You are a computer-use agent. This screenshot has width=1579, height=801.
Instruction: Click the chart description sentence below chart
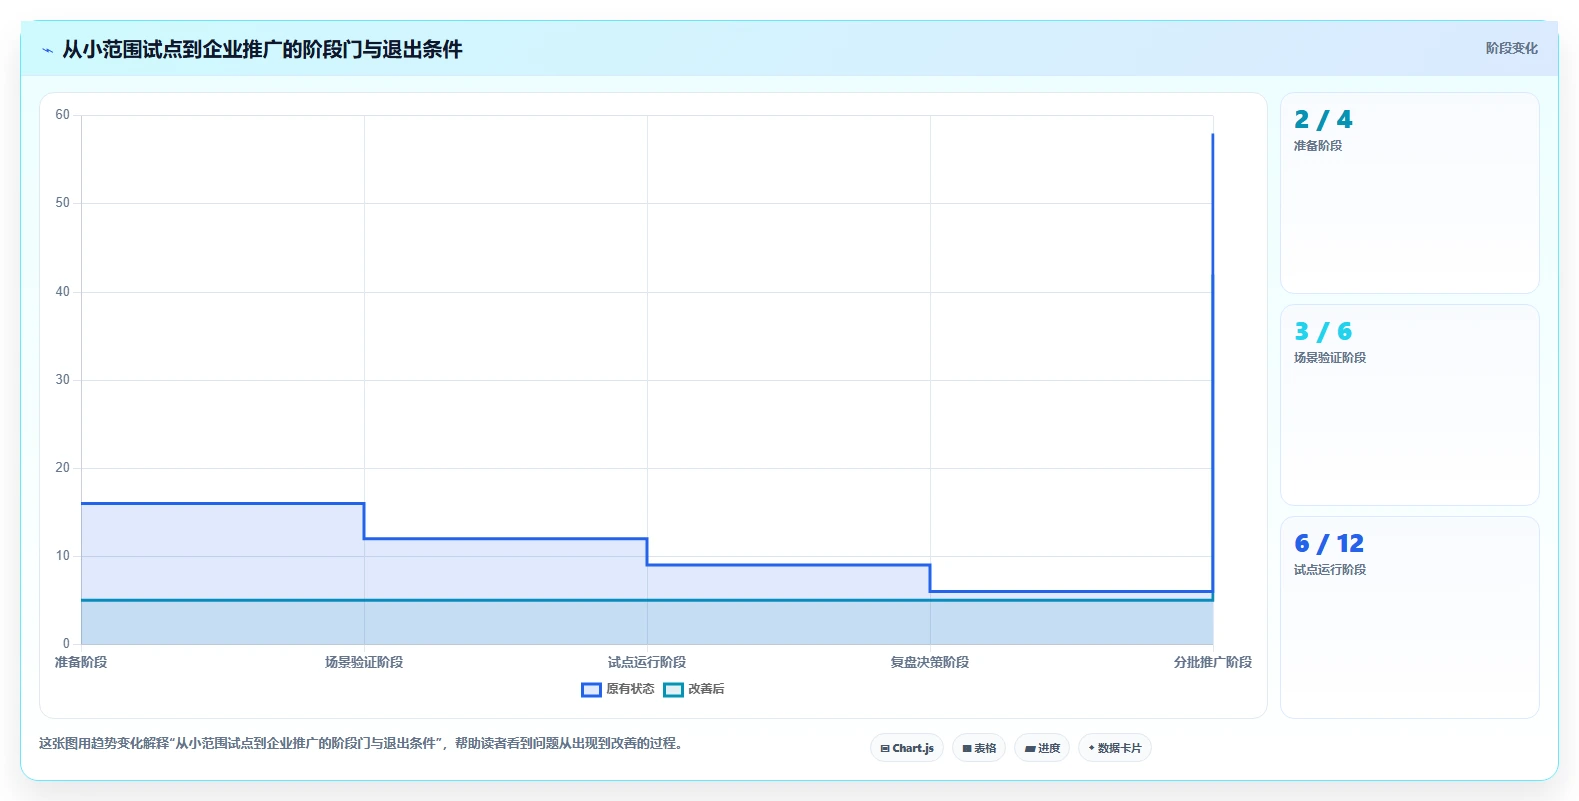coord(360,743)
